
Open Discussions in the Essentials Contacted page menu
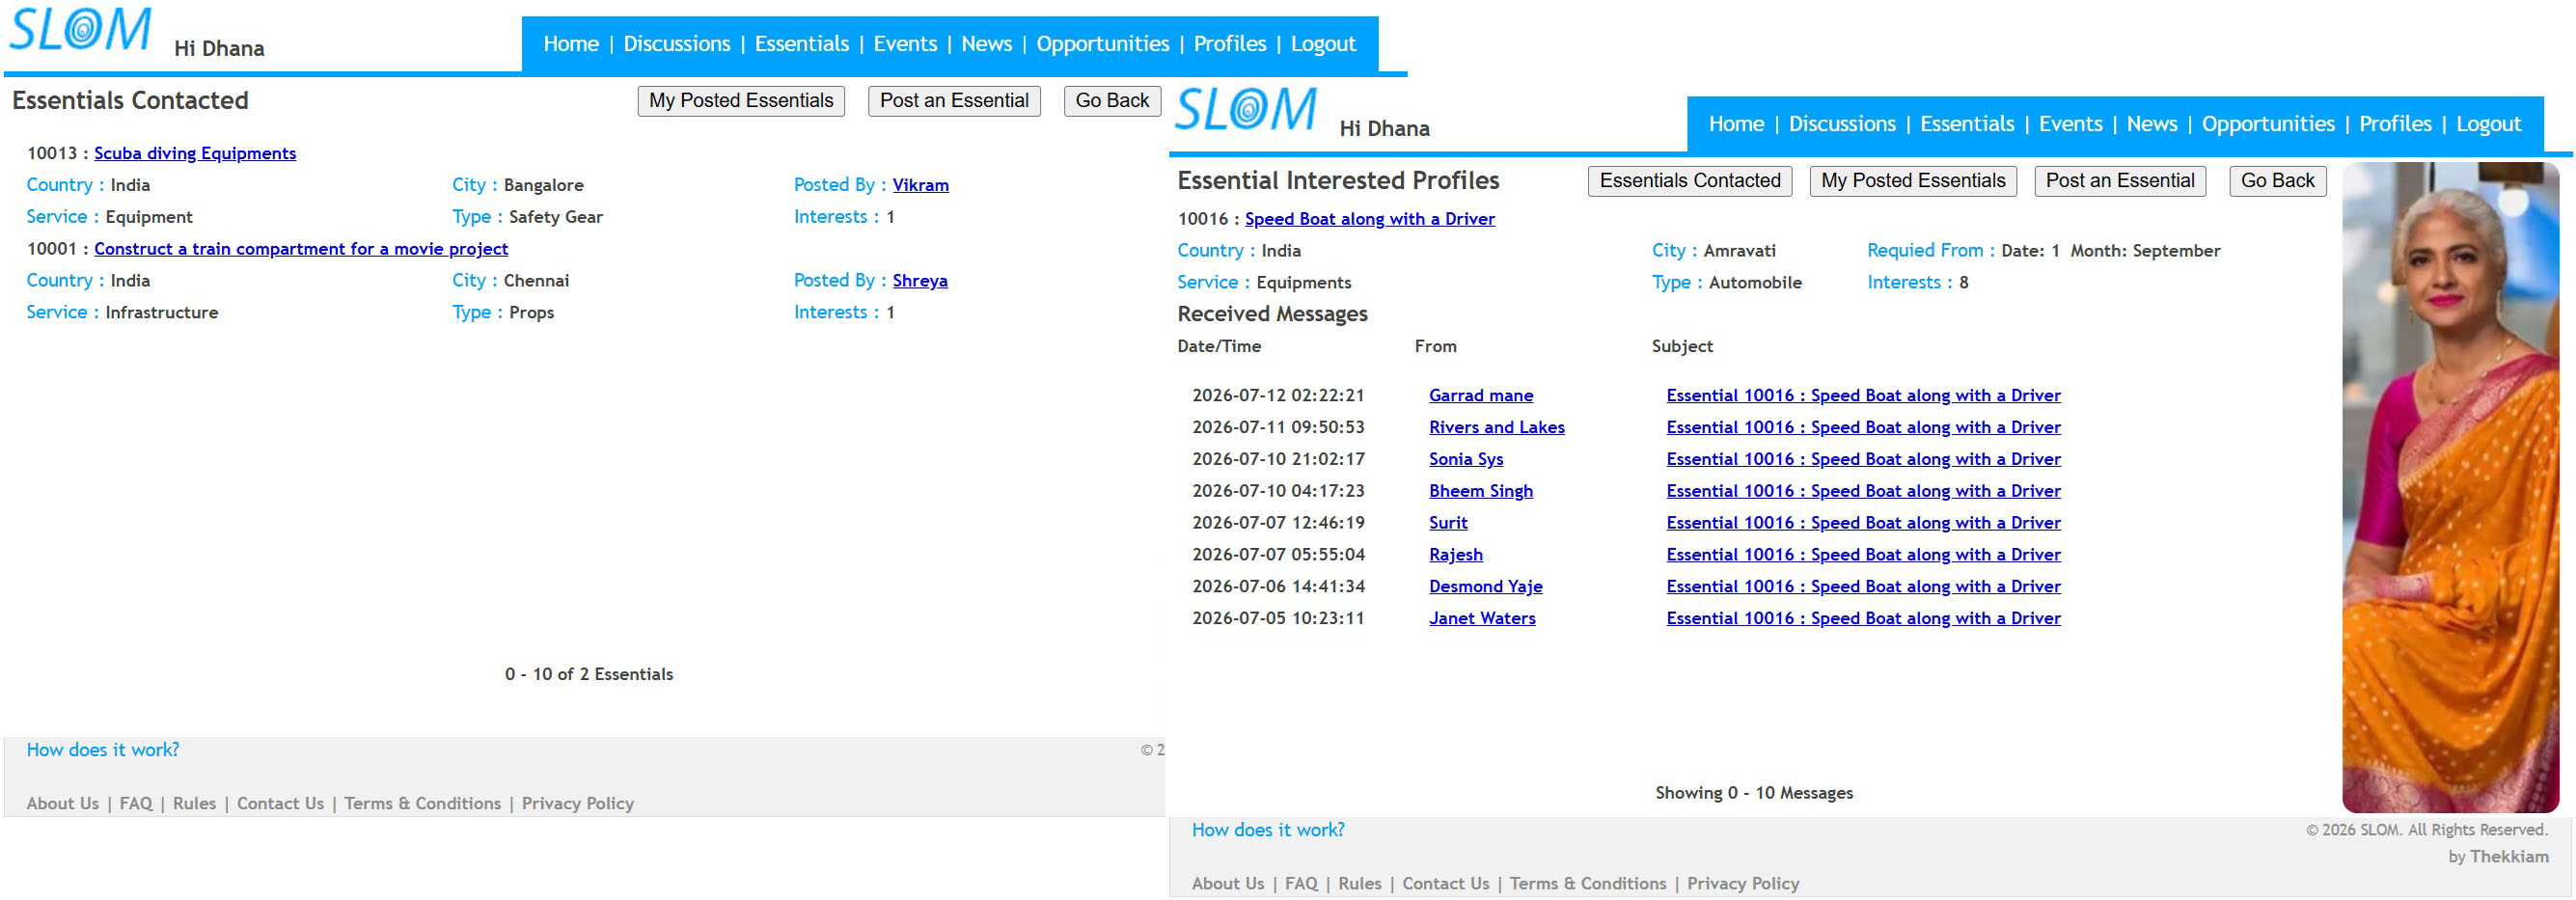point(677,44)
